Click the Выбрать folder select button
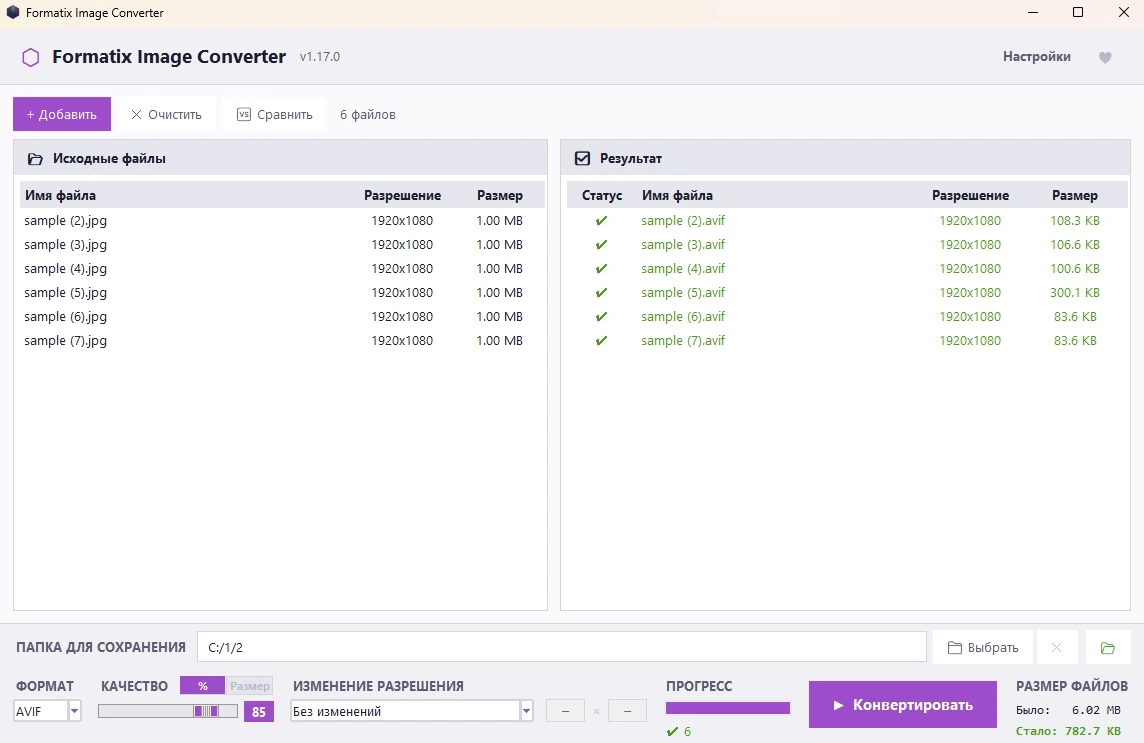The height and width of the screenshot is (743, 1144). click(x=983, y=647)
